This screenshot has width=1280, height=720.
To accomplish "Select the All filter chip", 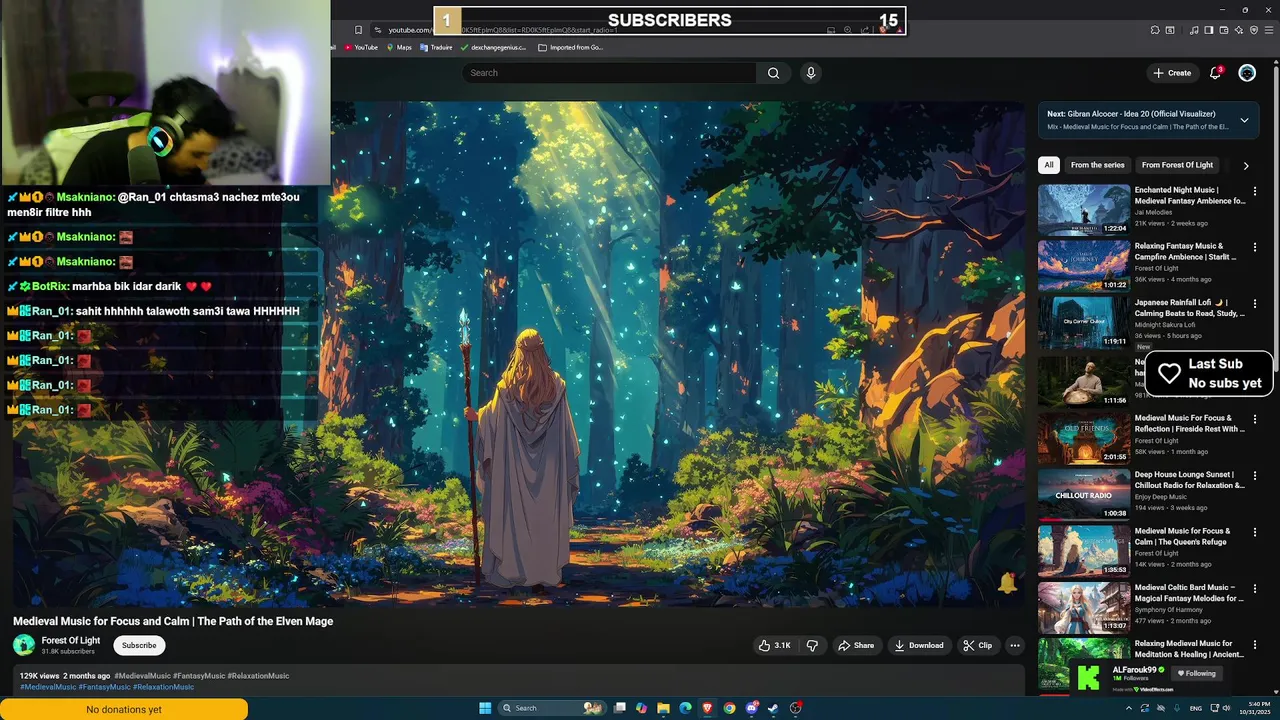I will click(1048, 165).
